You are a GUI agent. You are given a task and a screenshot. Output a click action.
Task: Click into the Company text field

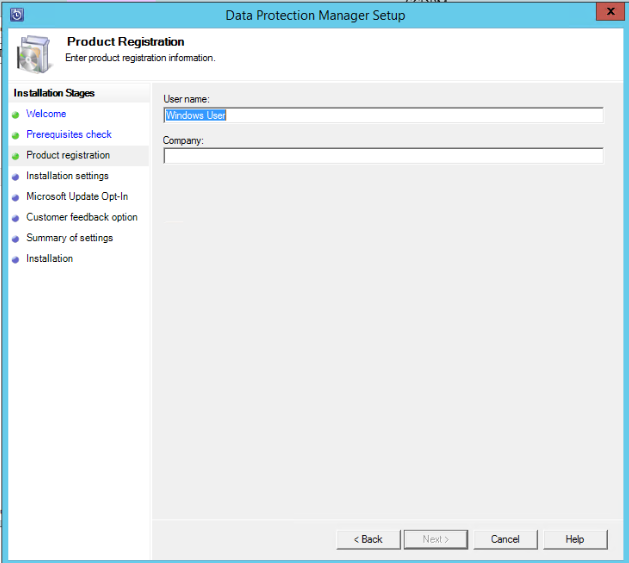pyautogui.click(x=383, y=156)
